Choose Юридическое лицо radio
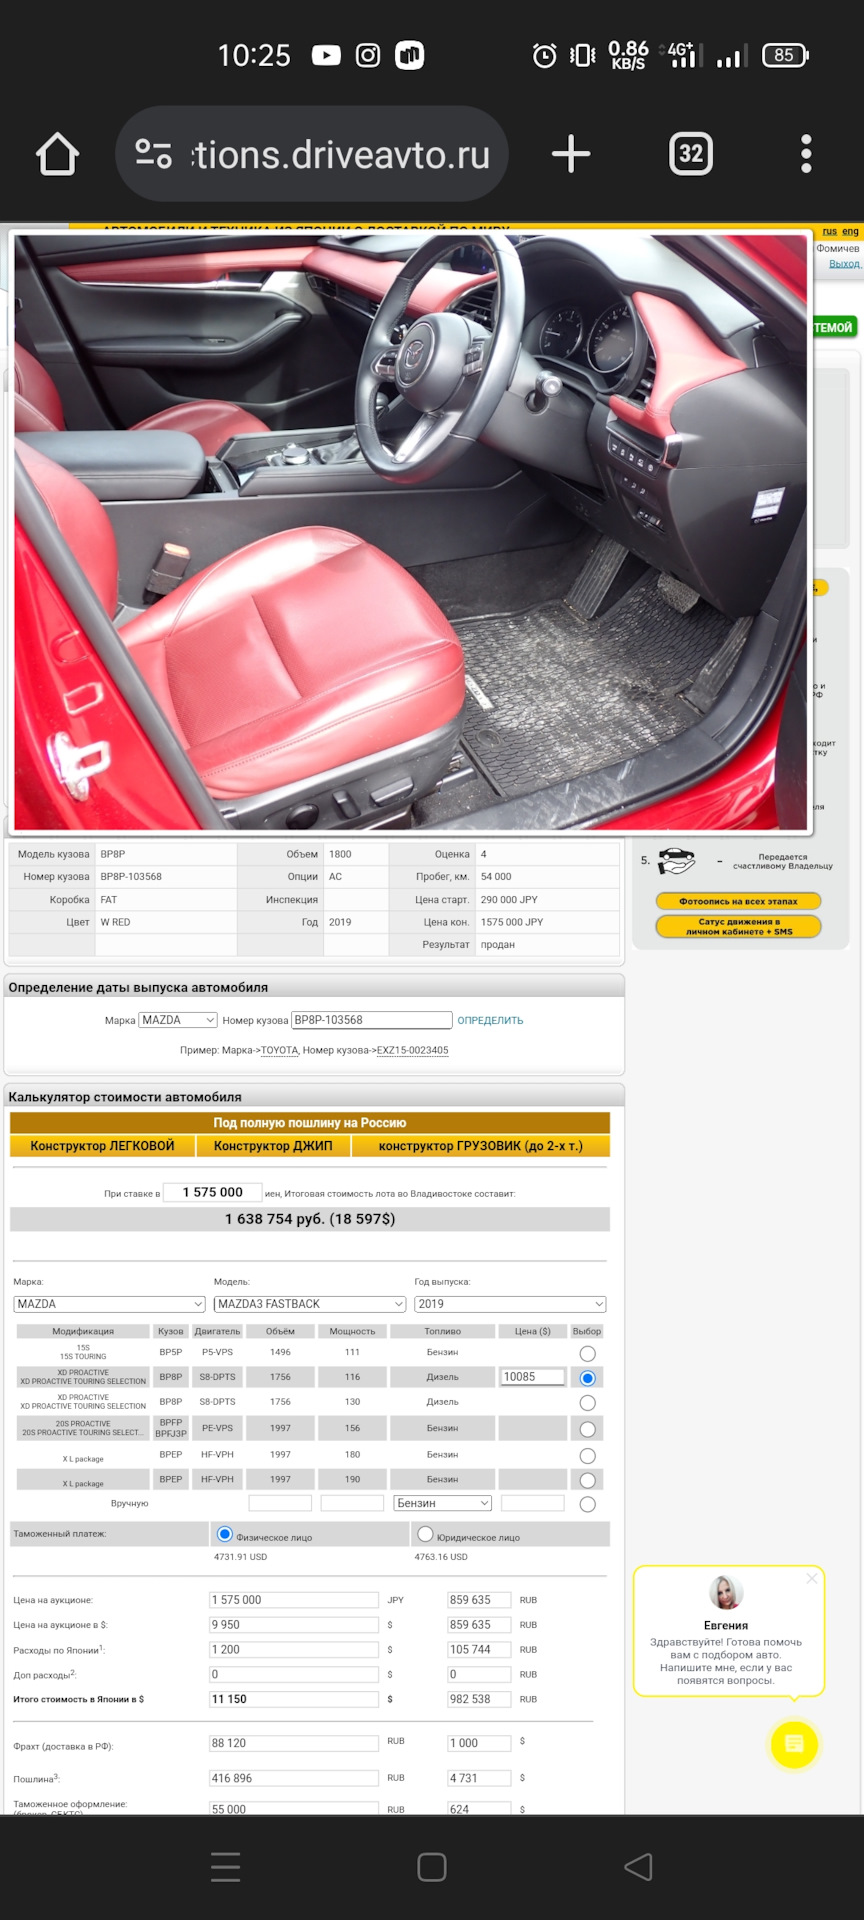This screenshot has width=864, height=1920. pos(426,1534)
